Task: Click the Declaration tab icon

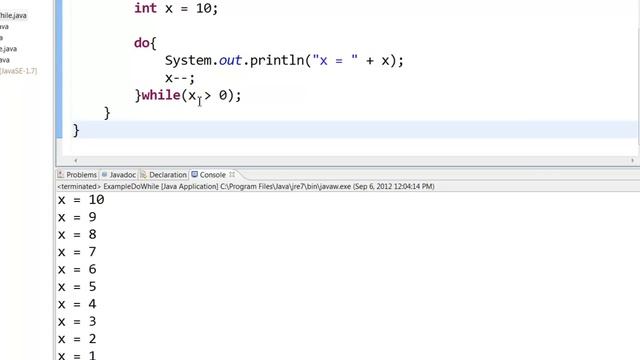Action: click(x=143, y=175)
